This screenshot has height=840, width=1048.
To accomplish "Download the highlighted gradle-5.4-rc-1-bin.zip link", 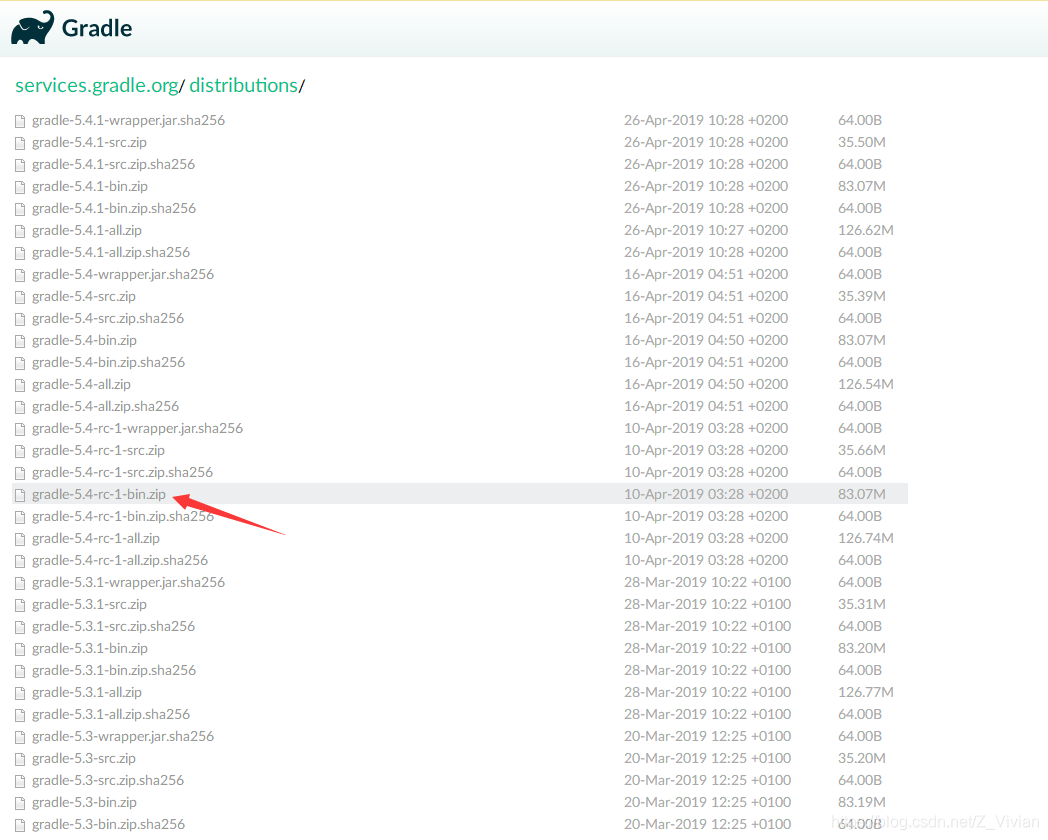I will [x=99, y=495].
